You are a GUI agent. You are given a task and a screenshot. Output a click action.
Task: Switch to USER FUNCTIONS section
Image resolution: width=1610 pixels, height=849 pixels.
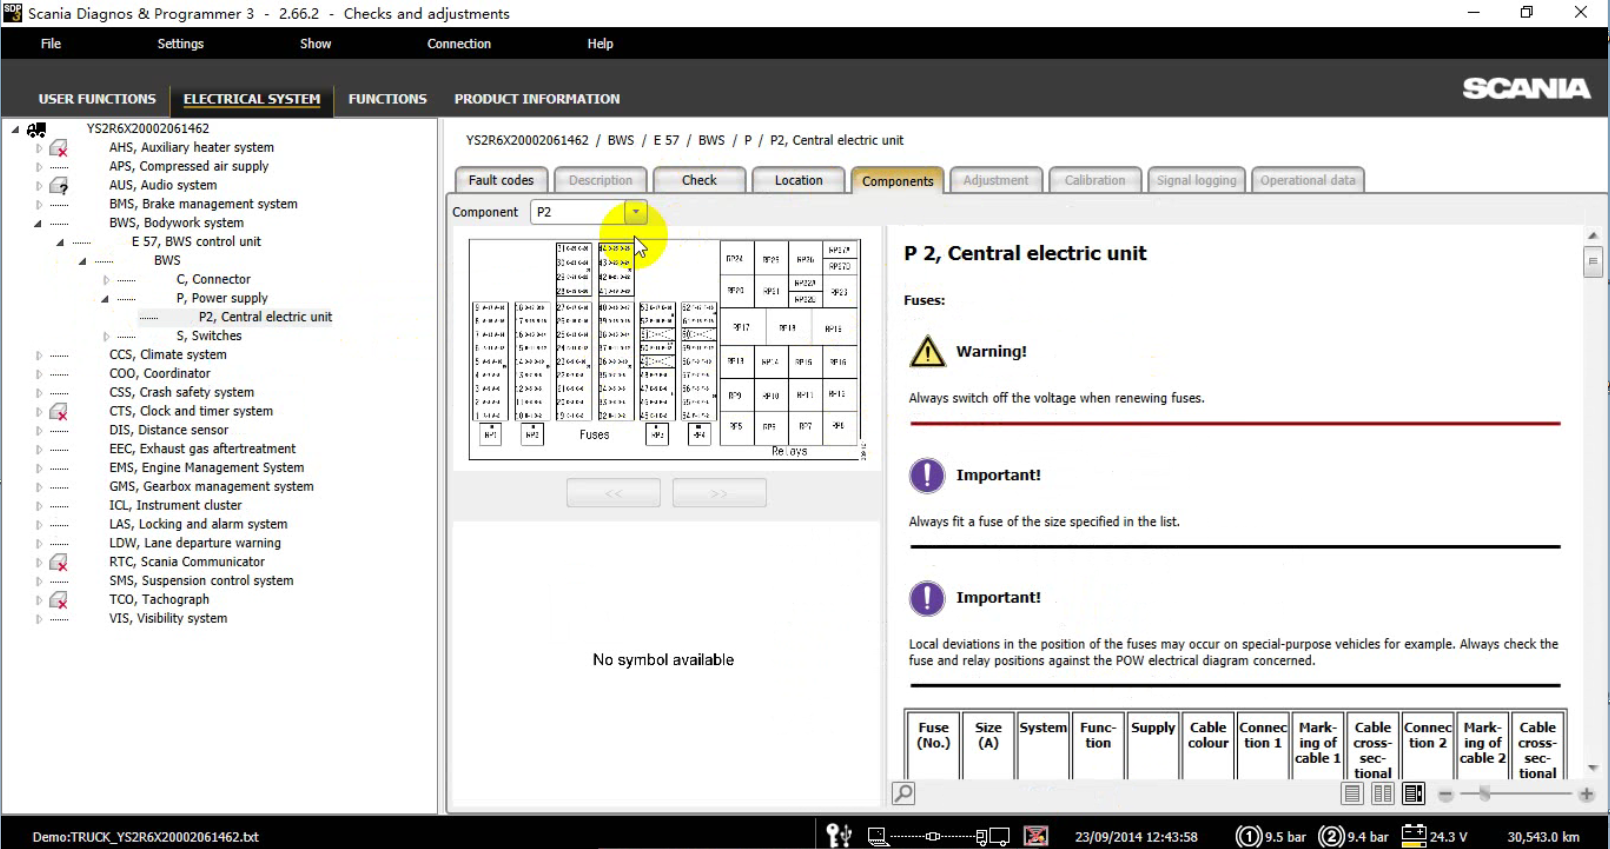click(x=97, y=99)
